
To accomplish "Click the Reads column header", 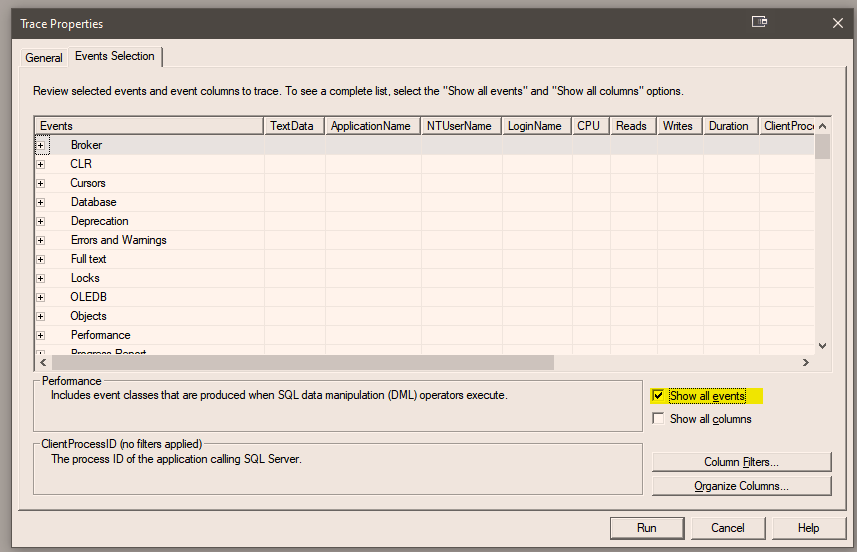I will (x=633, y=126).
